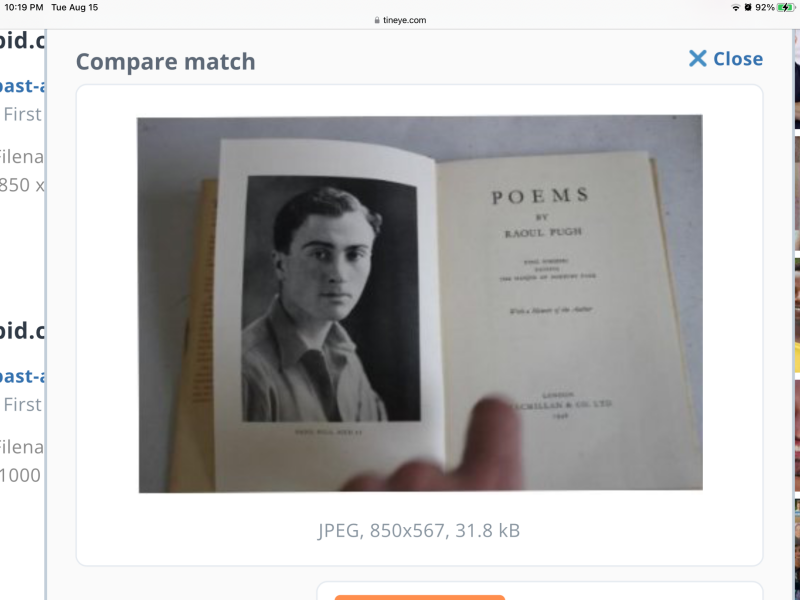Click the orange button below image info
800x600 pixels.
(420, 597)
